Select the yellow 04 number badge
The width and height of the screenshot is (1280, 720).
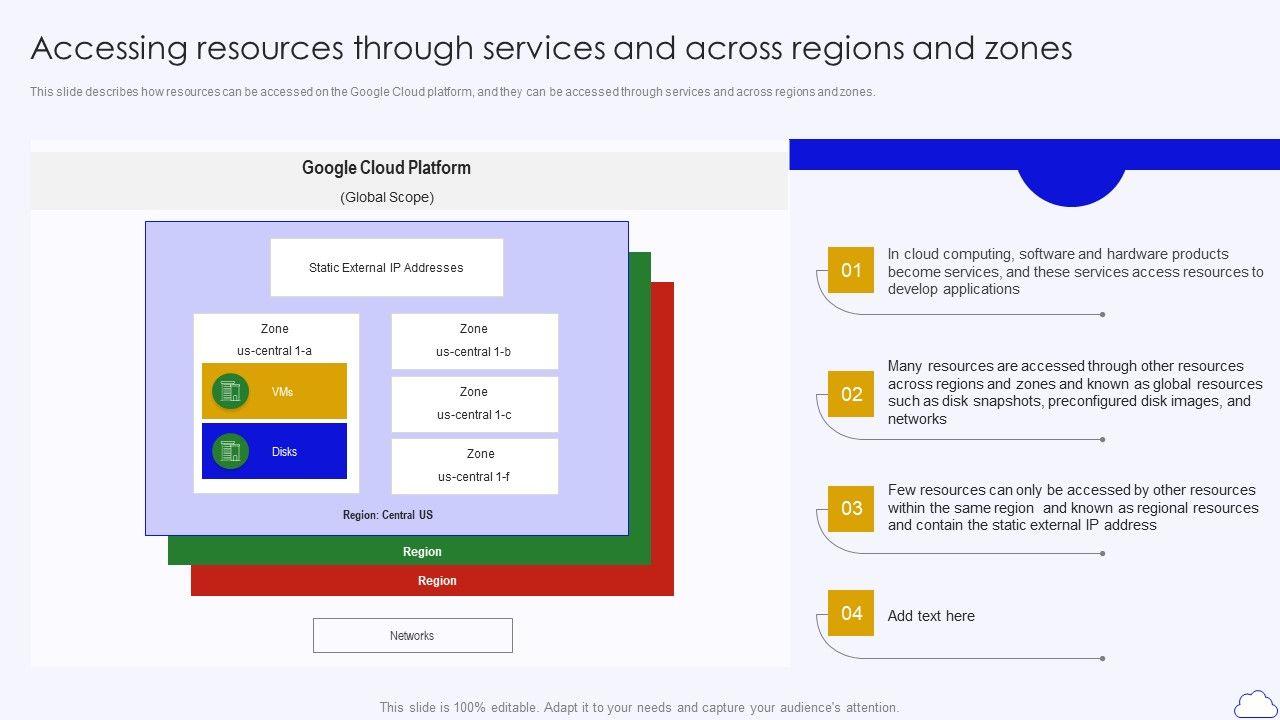coord(851,613)
